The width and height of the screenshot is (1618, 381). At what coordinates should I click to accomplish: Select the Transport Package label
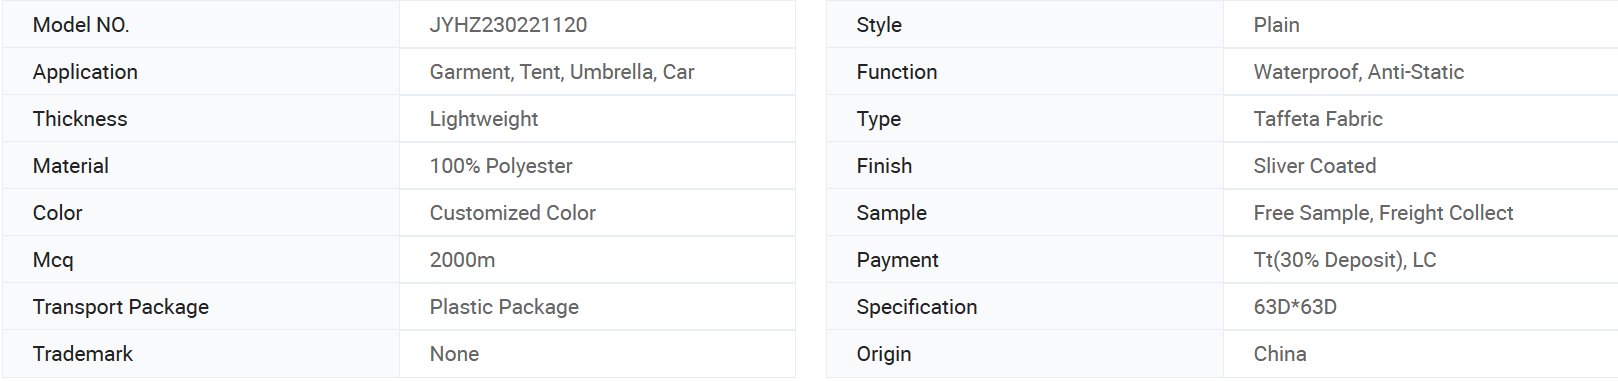[121, 307]
